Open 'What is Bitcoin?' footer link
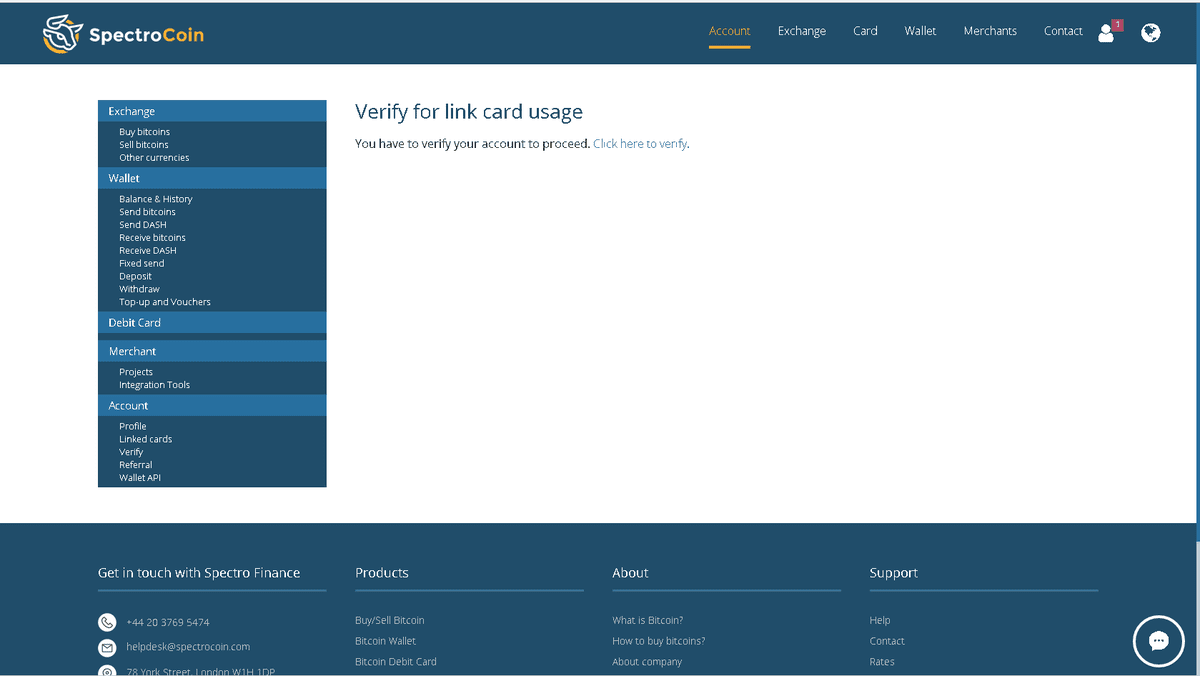The height and width of the screenshot is (676, 1200). pos(647,620)
